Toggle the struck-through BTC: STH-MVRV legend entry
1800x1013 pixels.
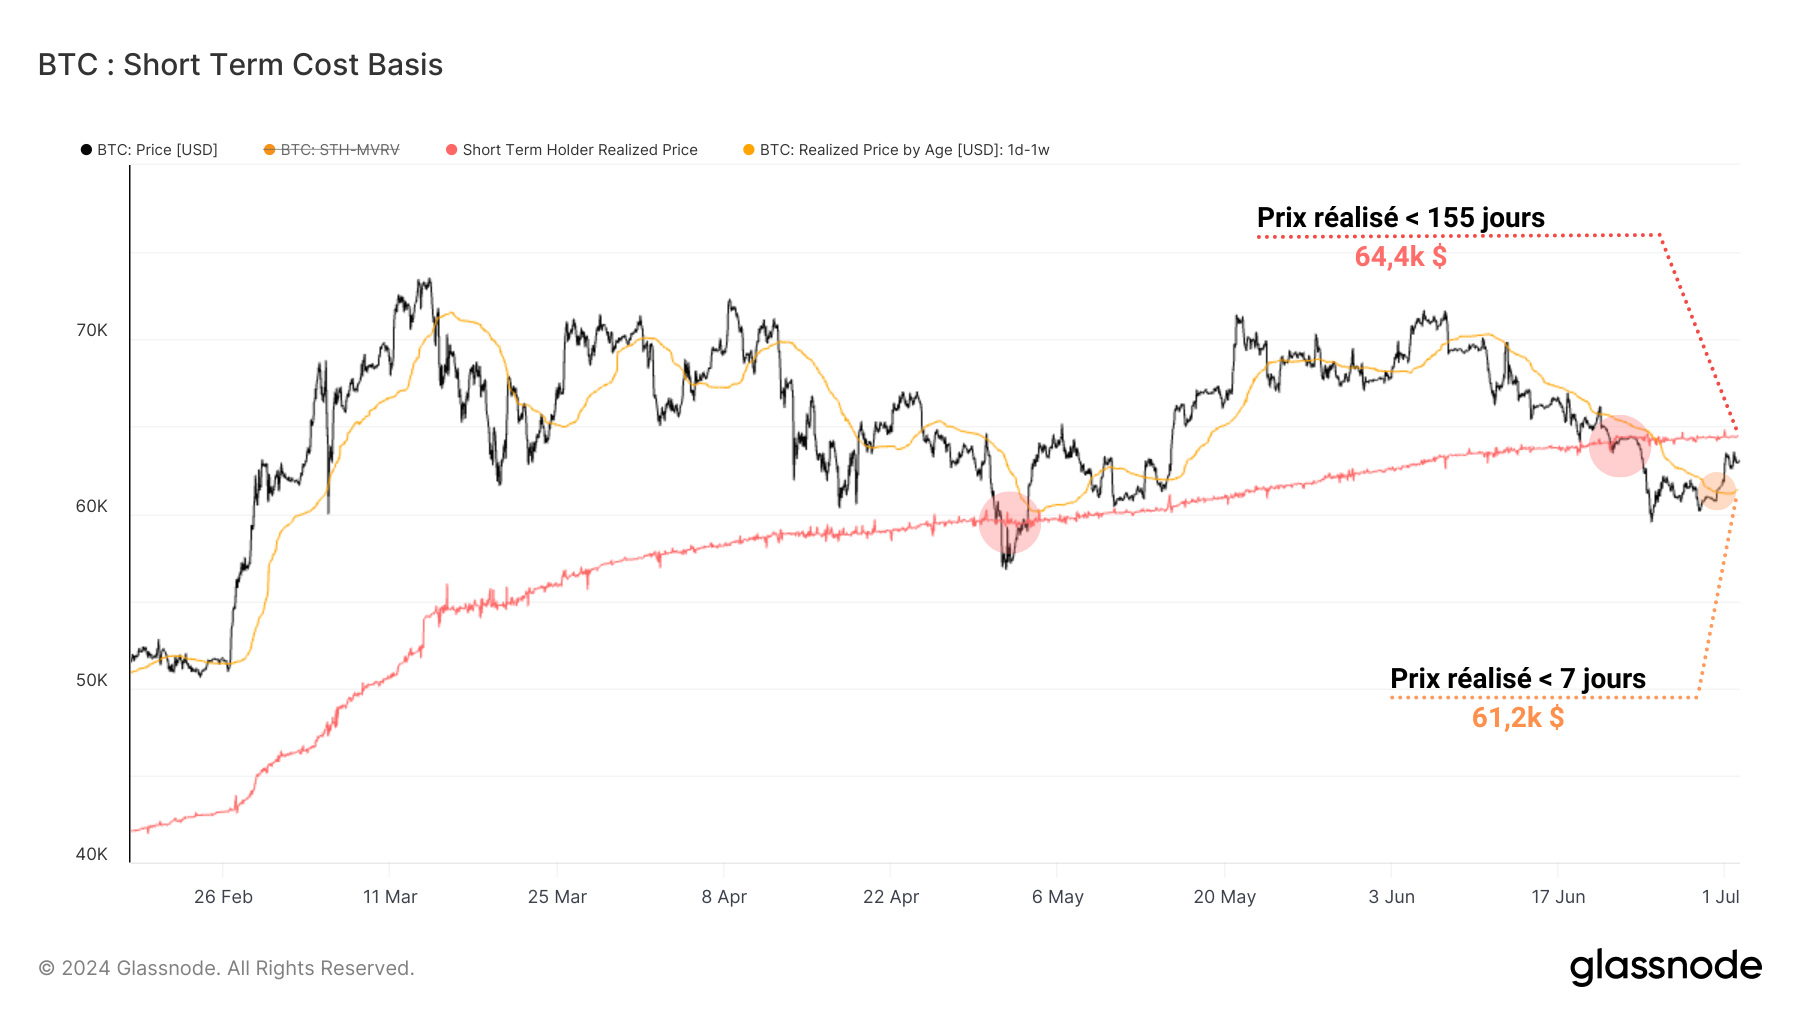click(339, 150)
